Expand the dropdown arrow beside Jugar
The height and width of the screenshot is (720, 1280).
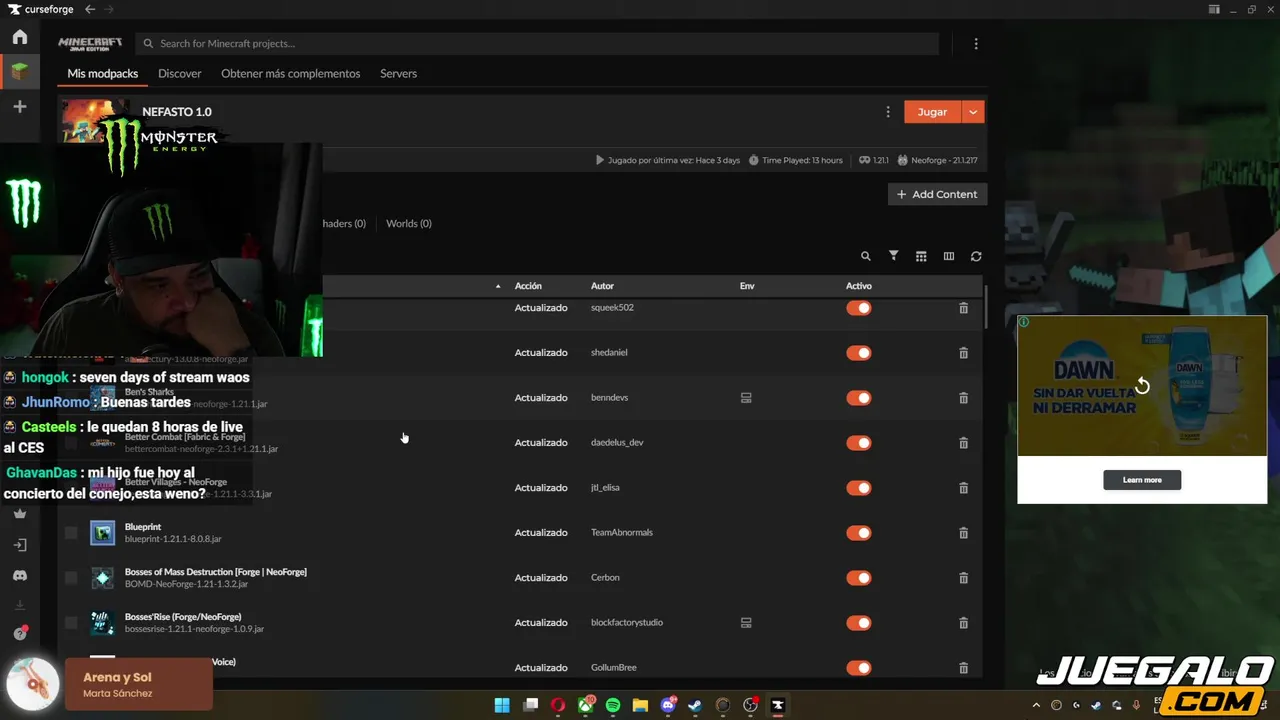973,112
